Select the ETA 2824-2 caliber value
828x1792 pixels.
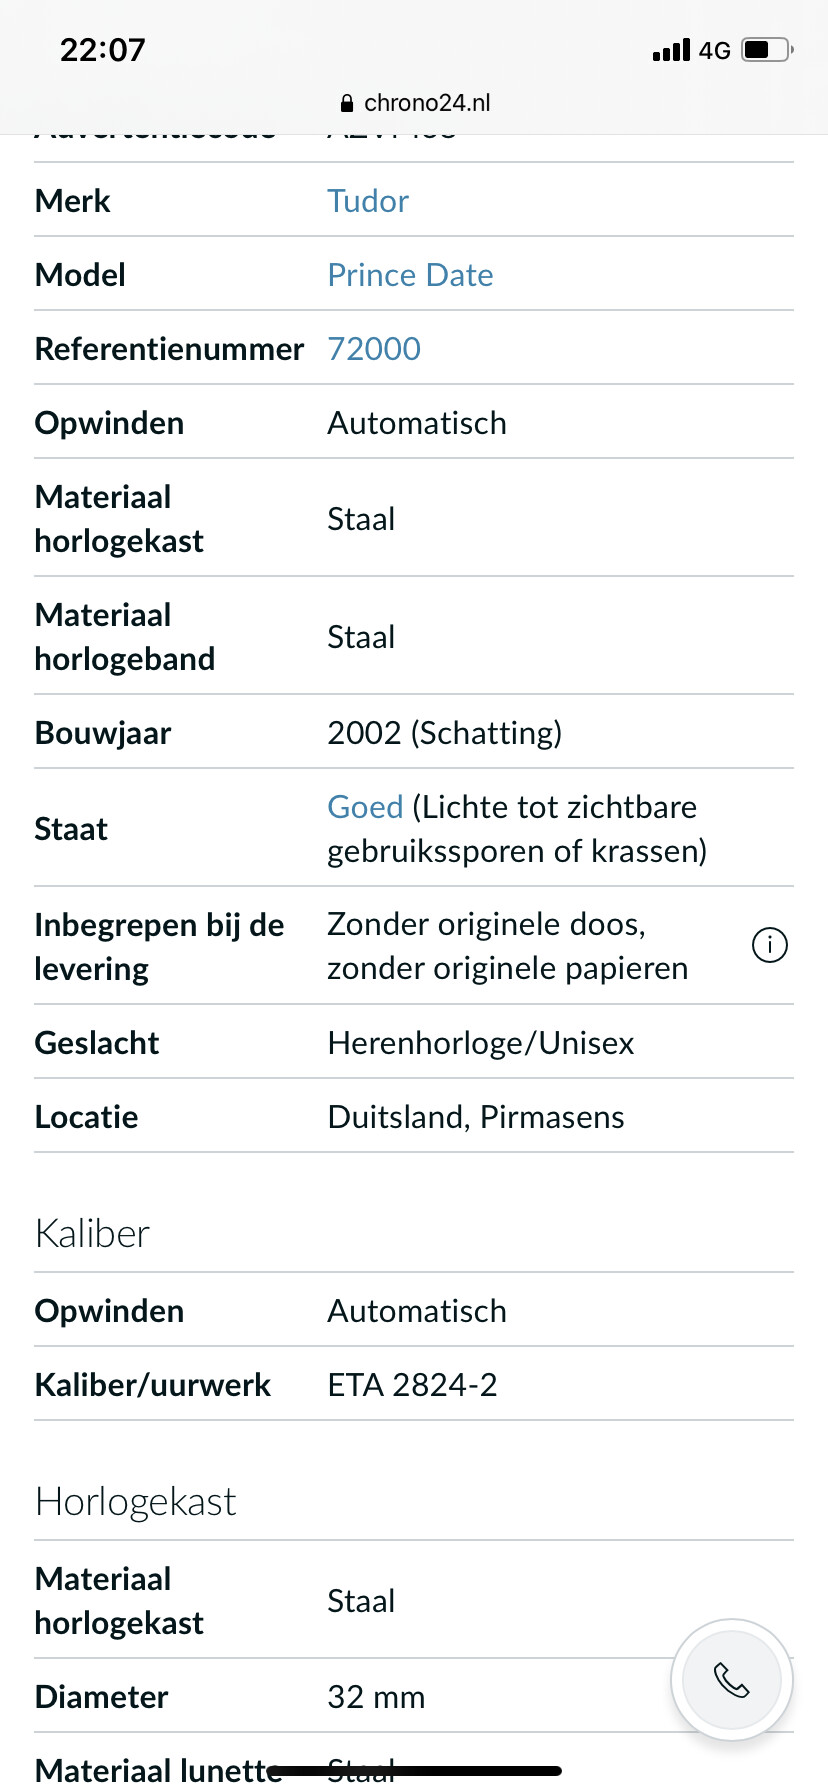pos(412,1385)
